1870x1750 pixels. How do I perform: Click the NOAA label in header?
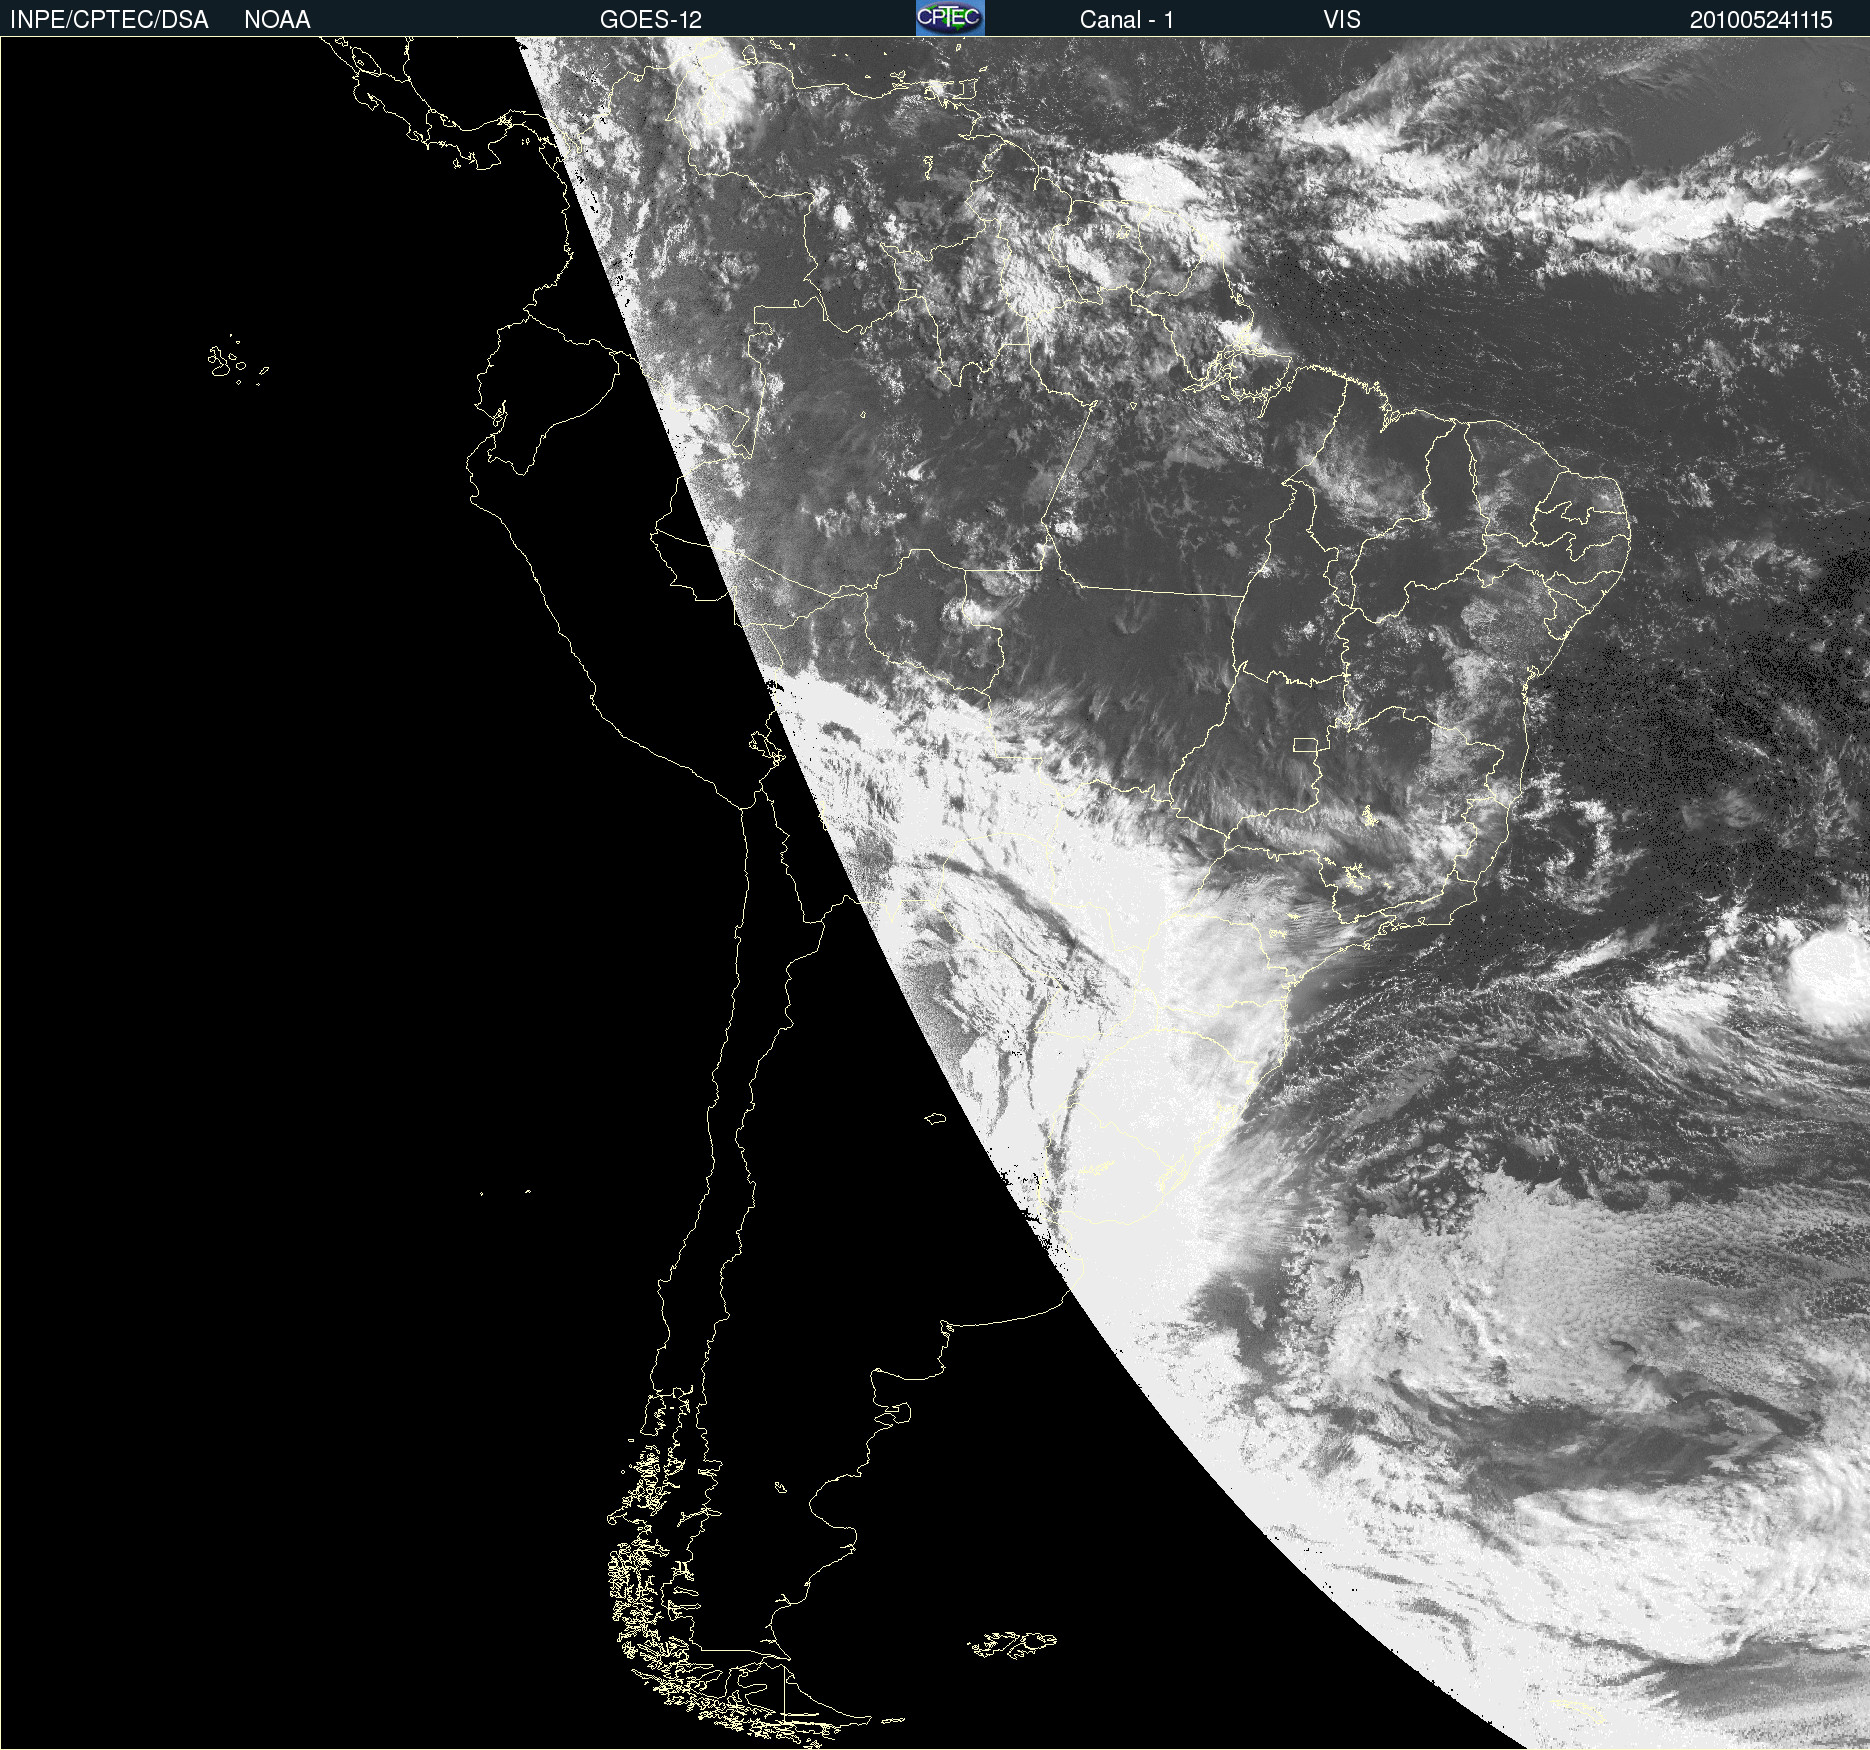tap(277, 20)
